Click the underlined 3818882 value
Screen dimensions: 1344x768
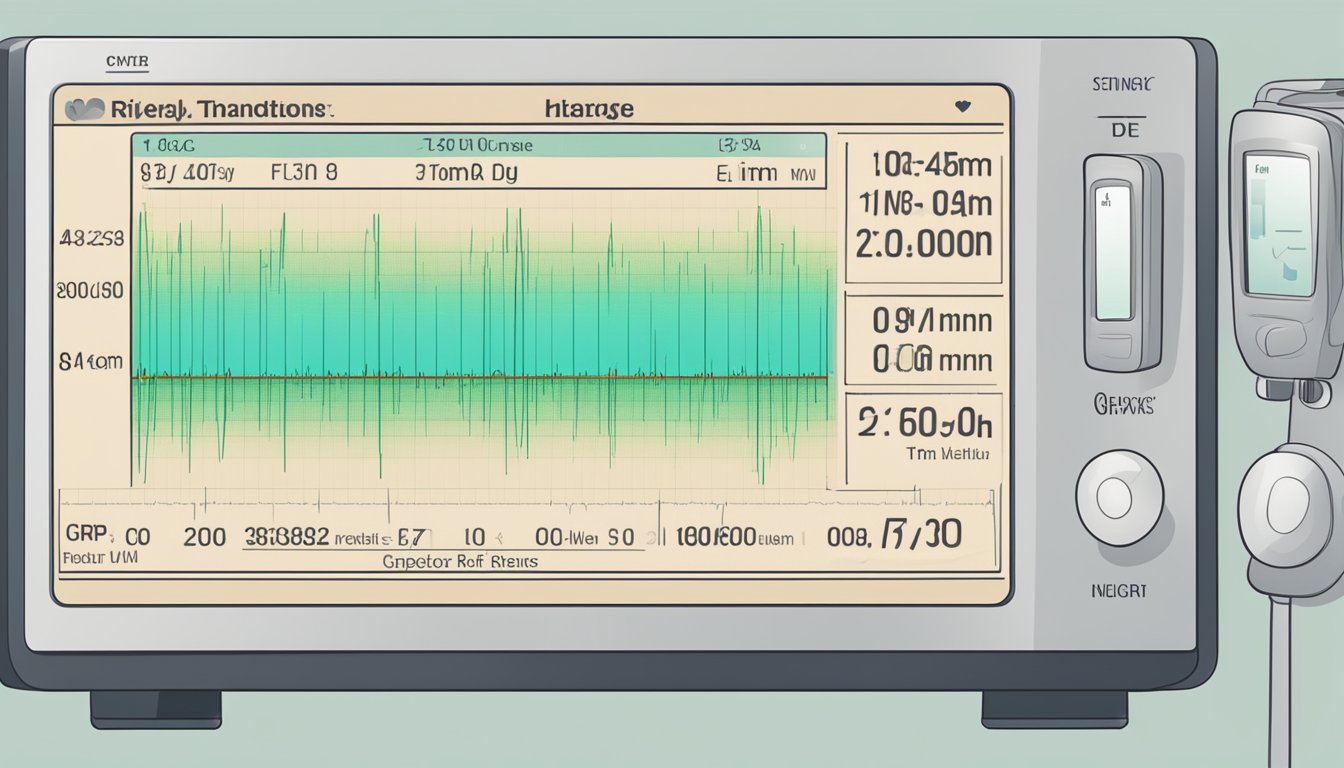click(x=287, y=537)
